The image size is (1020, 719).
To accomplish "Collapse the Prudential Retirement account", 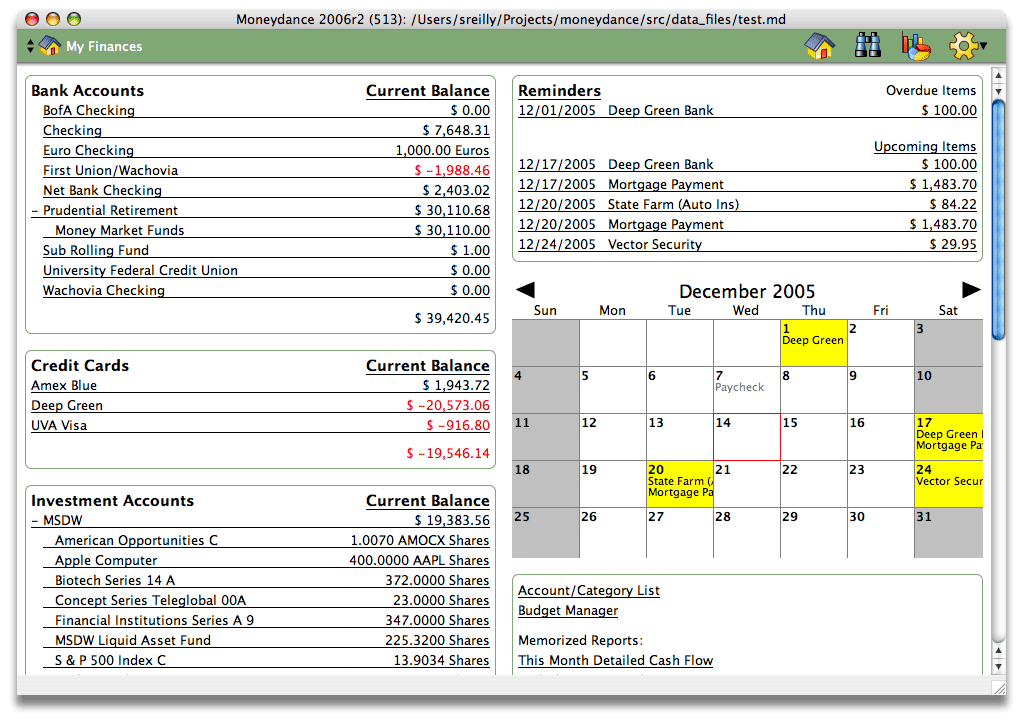I will tap(34, 211).
